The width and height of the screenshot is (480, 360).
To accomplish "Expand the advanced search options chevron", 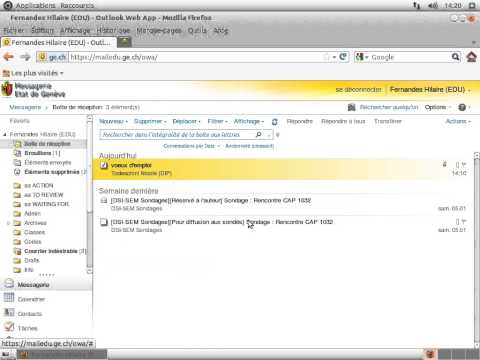I will [x=278, y=135].
